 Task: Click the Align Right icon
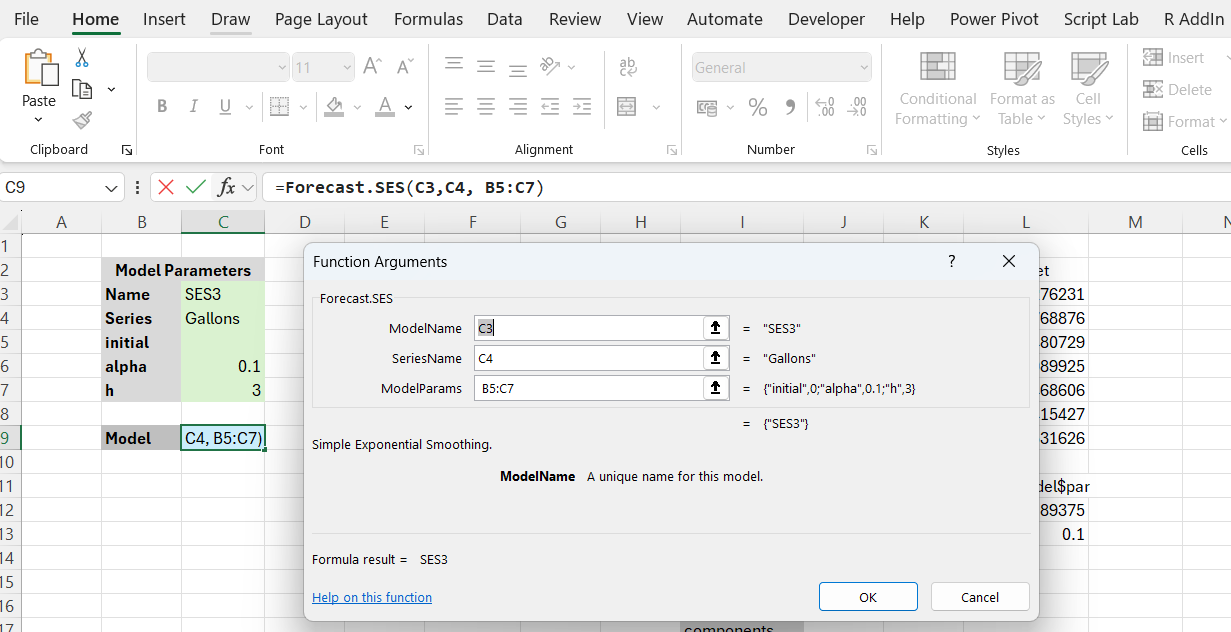point(518,106)
